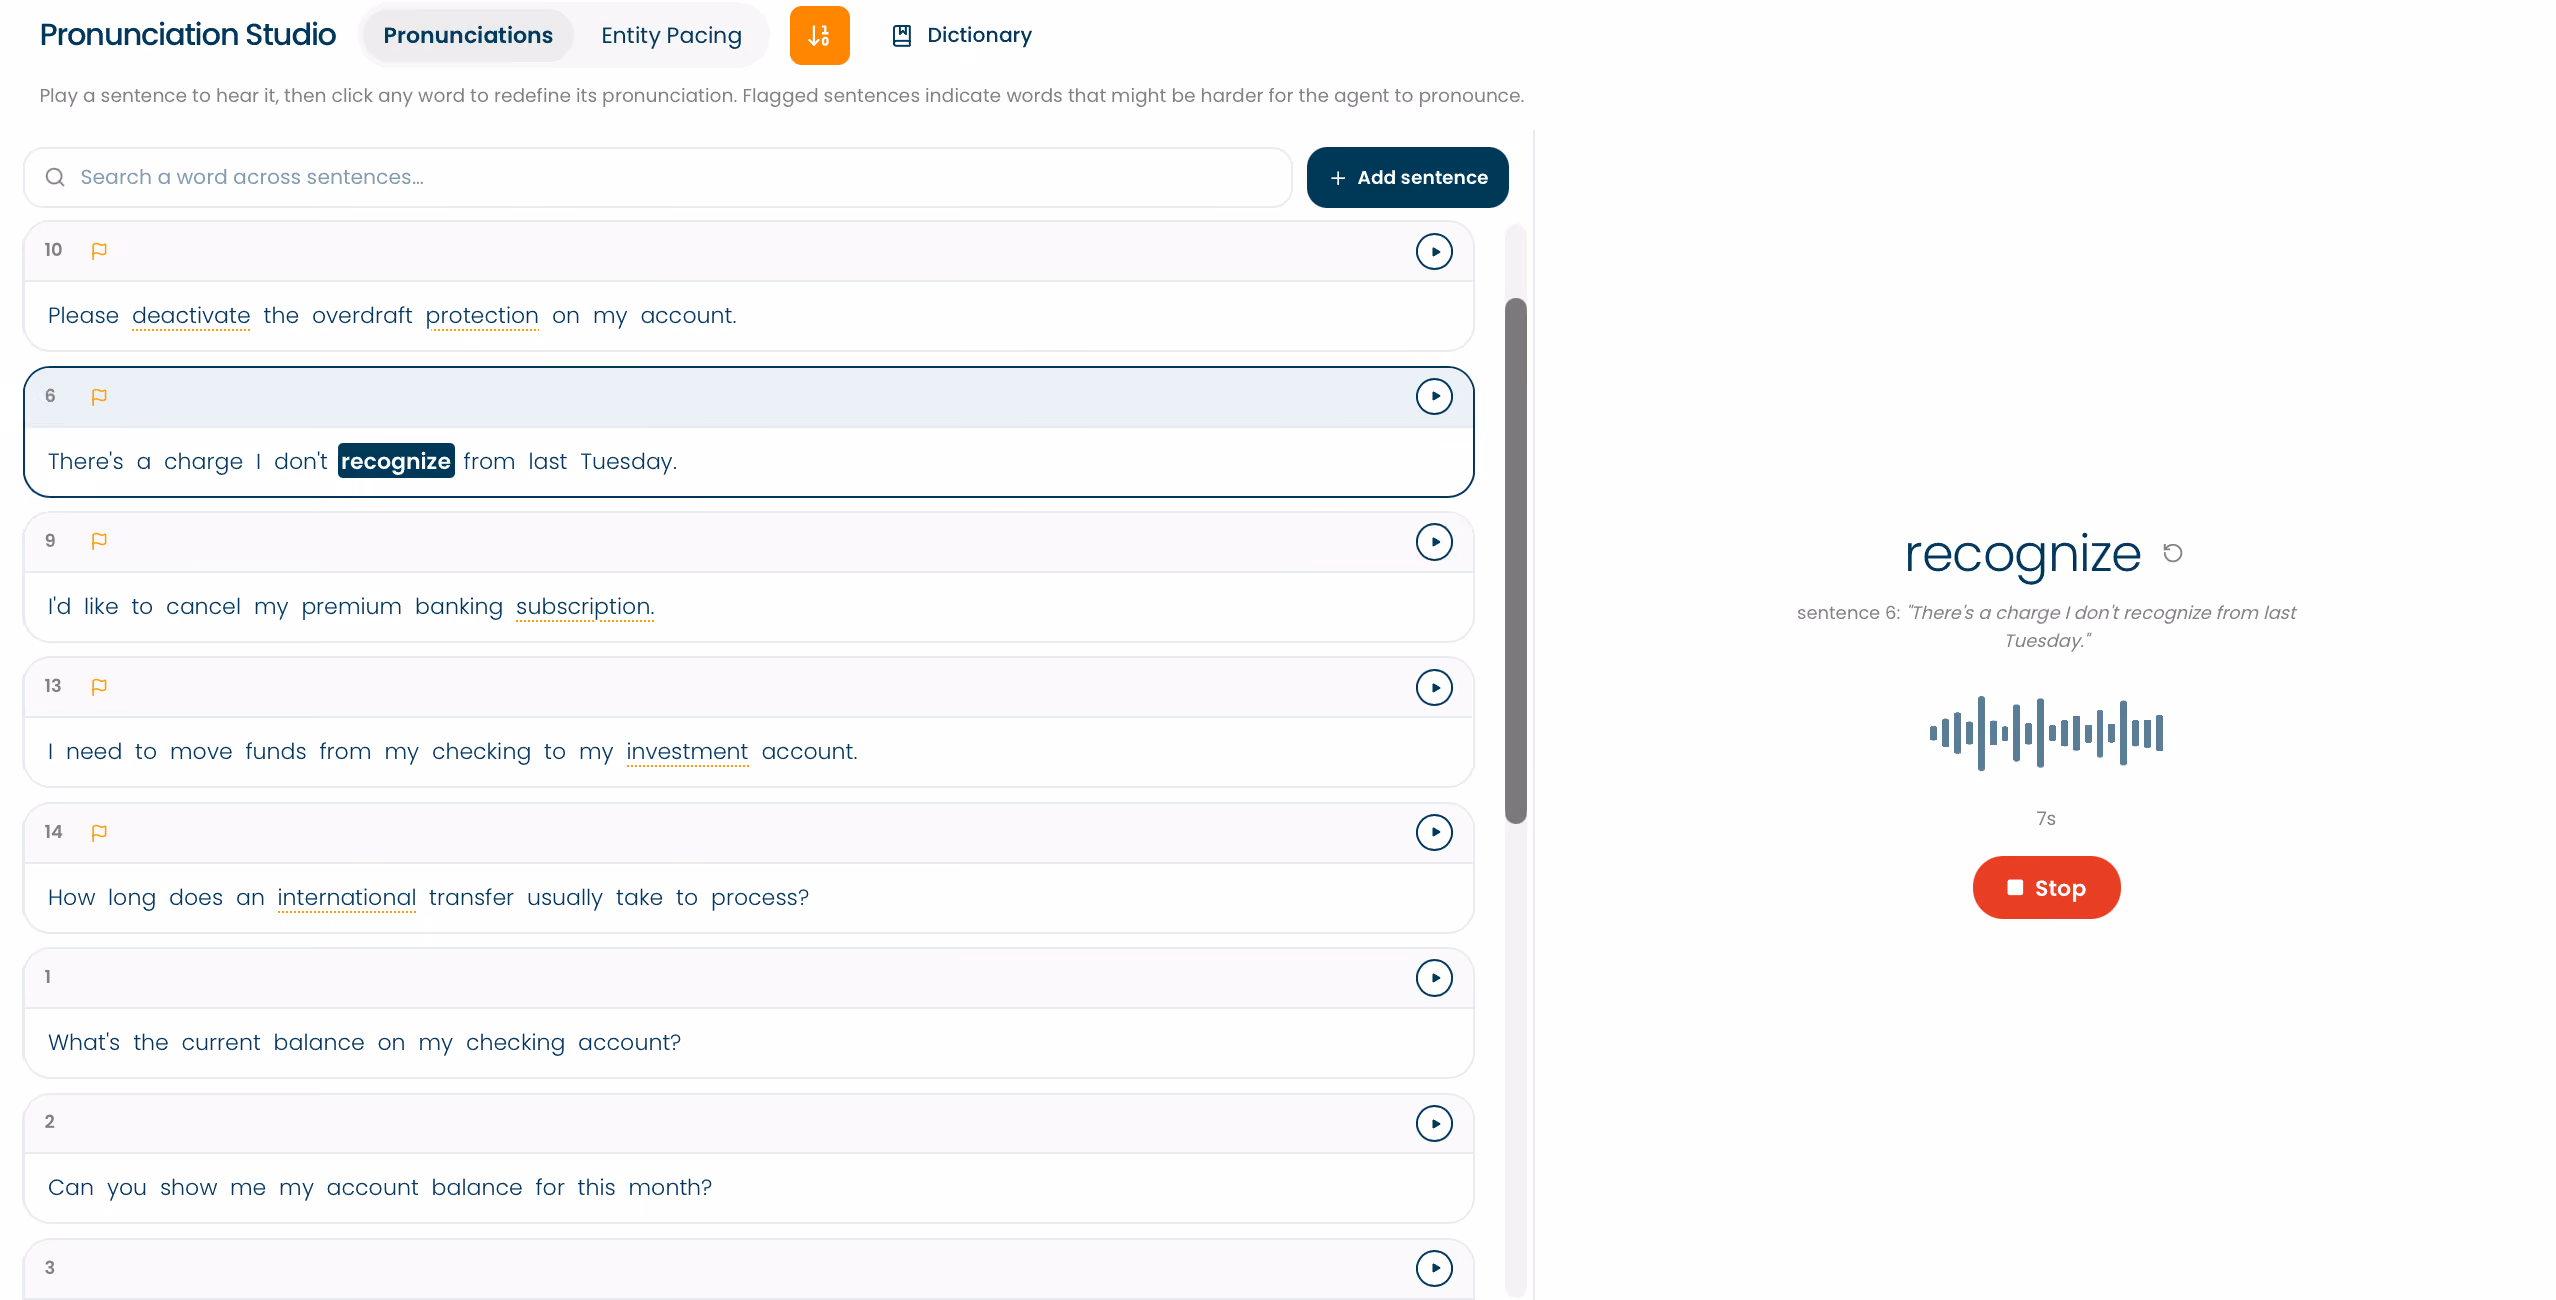Select the word 'international' in sentence 14
Image resolution: width=2556 pixels, height=1300 pixels.
[347, 898]
